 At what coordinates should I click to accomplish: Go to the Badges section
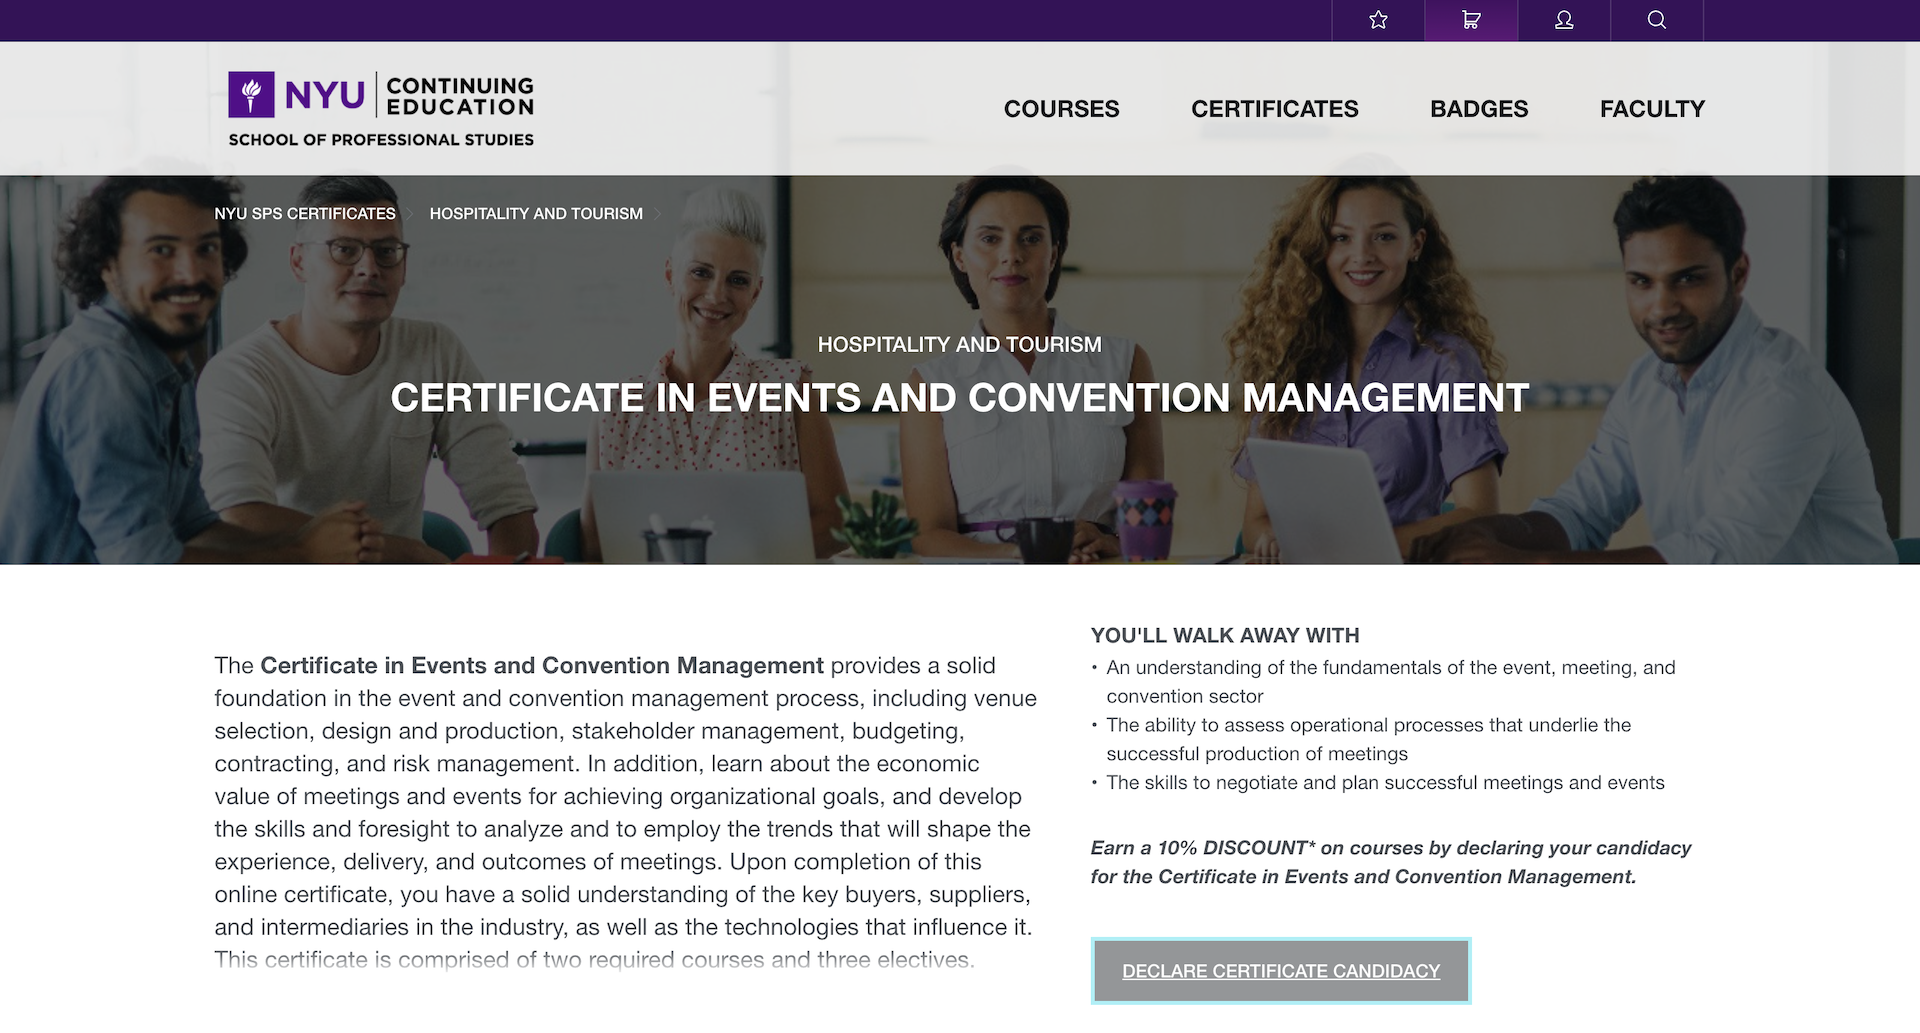pyautogui.click(x=1479, y=109)
